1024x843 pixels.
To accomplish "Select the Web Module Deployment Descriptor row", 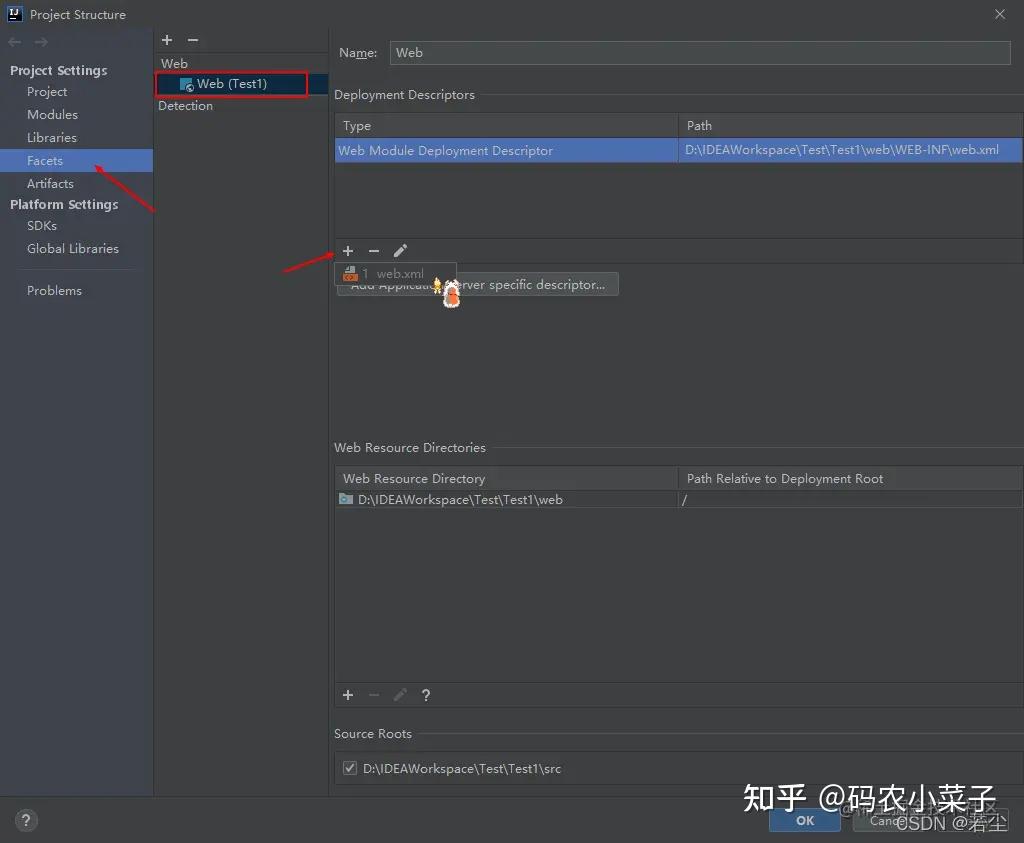I will 505,150.
